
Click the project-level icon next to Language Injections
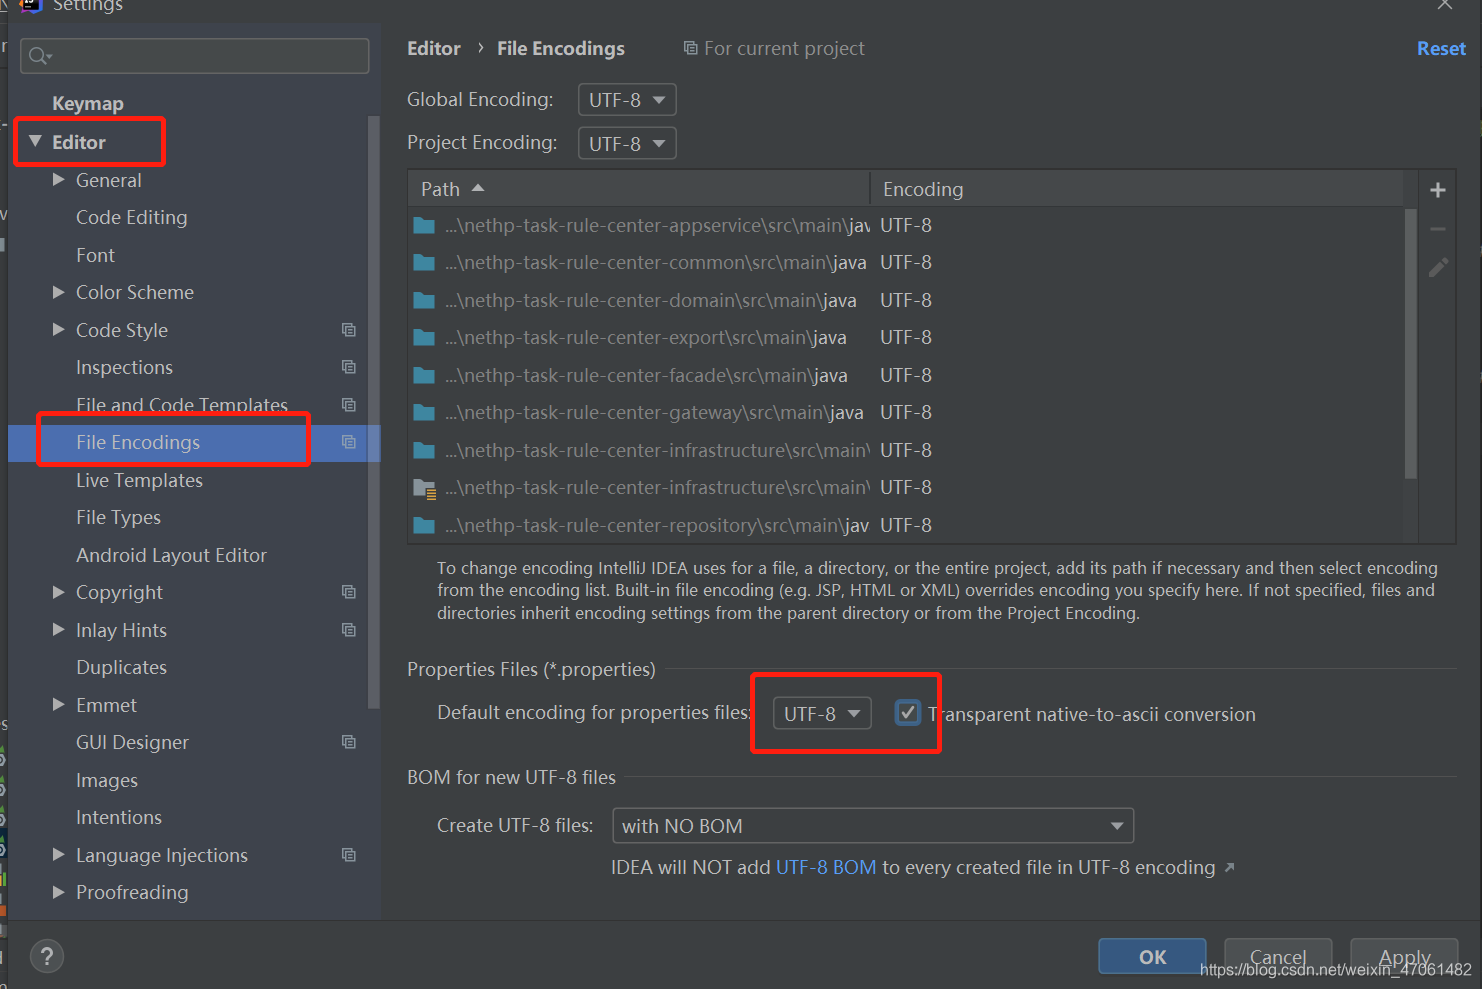[x=348, y=855]
